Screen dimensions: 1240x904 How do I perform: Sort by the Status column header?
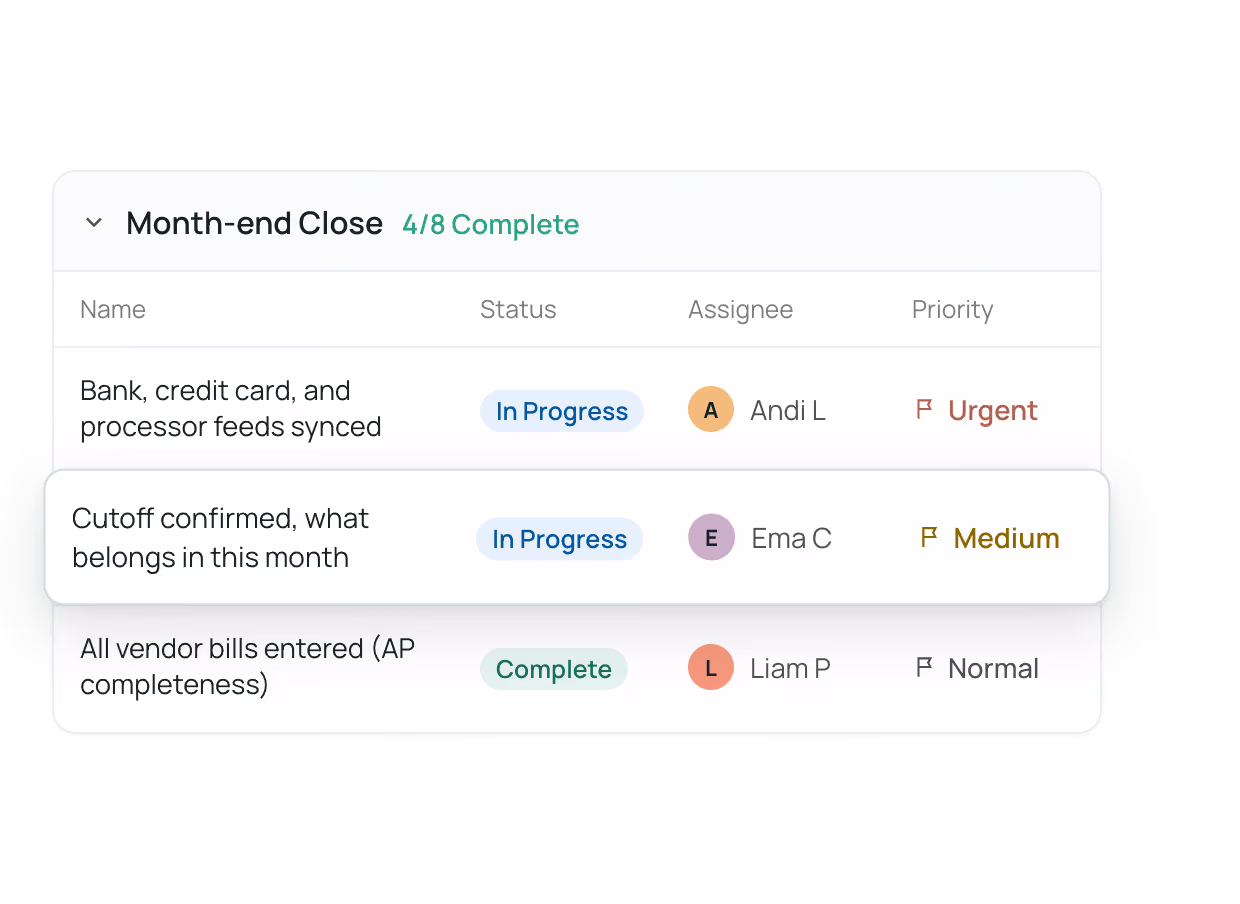pos(518,310)
